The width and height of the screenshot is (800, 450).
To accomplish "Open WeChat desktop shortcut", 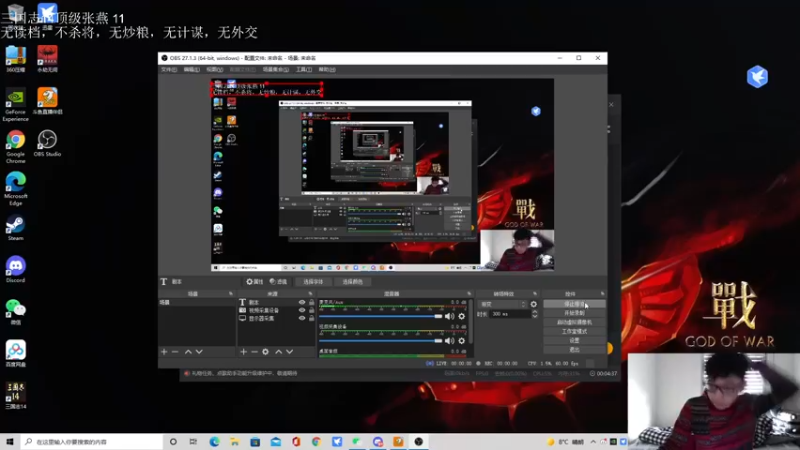I will pos(15,312).
